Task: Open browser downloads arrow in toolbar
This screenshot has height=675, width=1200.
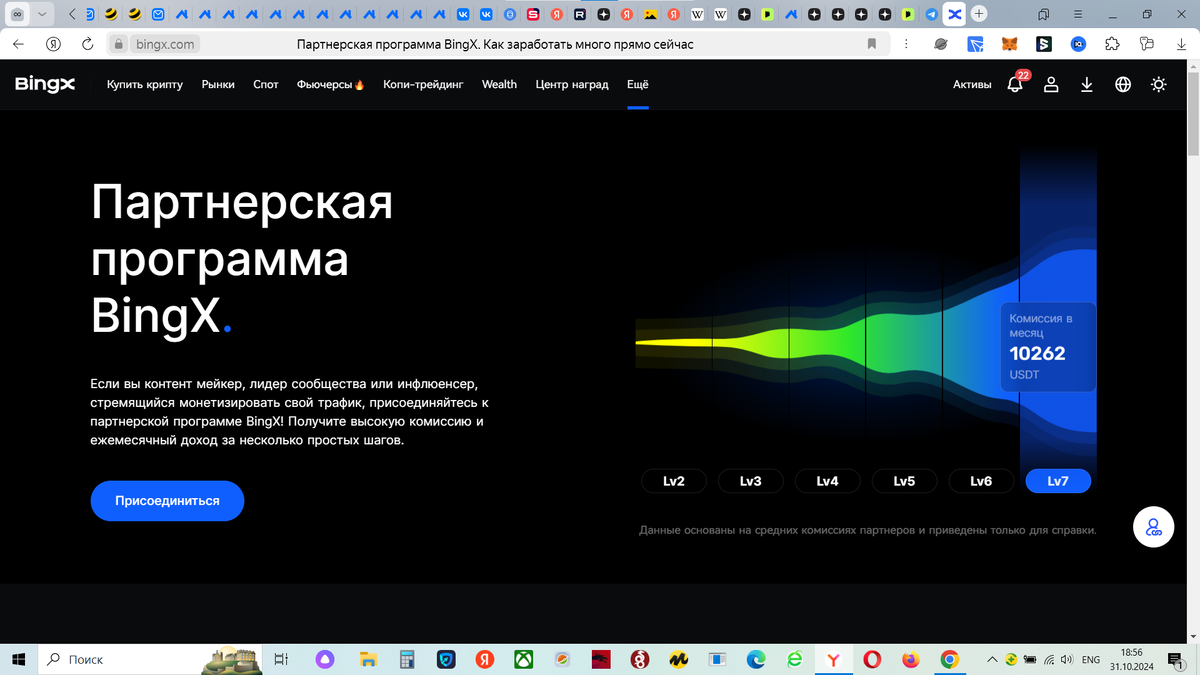Action: [x=1181, y=44]
